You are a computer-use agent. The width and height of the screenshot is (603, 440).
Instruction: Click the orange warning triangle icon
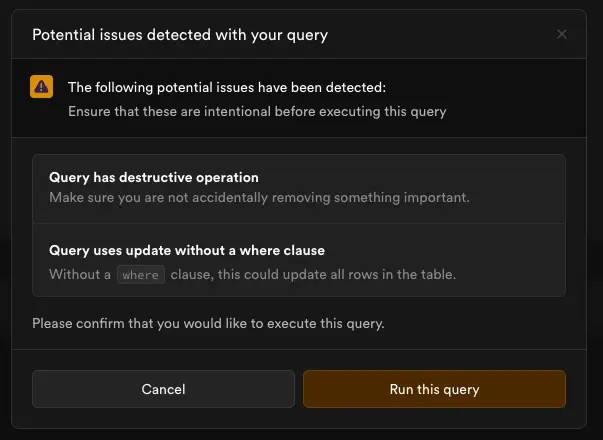(x=42, y=87)
